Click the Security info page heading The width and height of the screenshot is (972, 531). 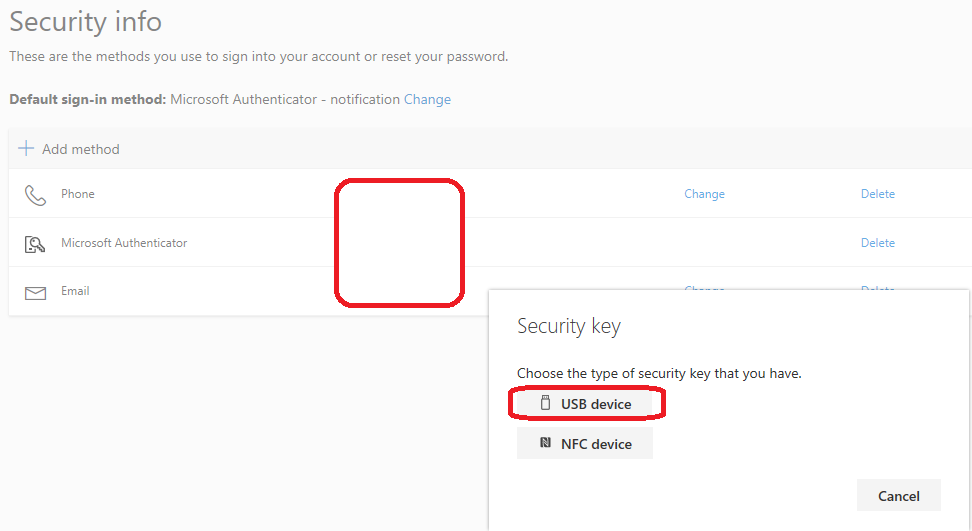pos(85,22)
